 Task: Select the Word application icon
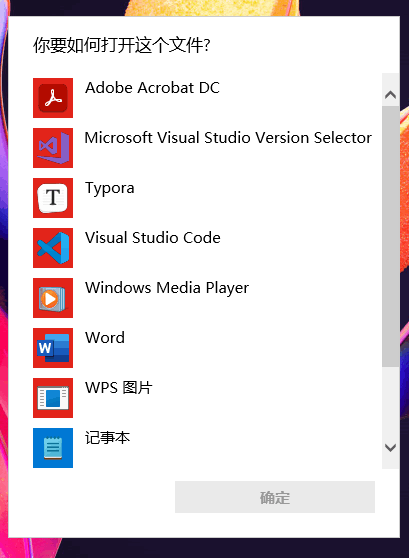coord(53,348)
